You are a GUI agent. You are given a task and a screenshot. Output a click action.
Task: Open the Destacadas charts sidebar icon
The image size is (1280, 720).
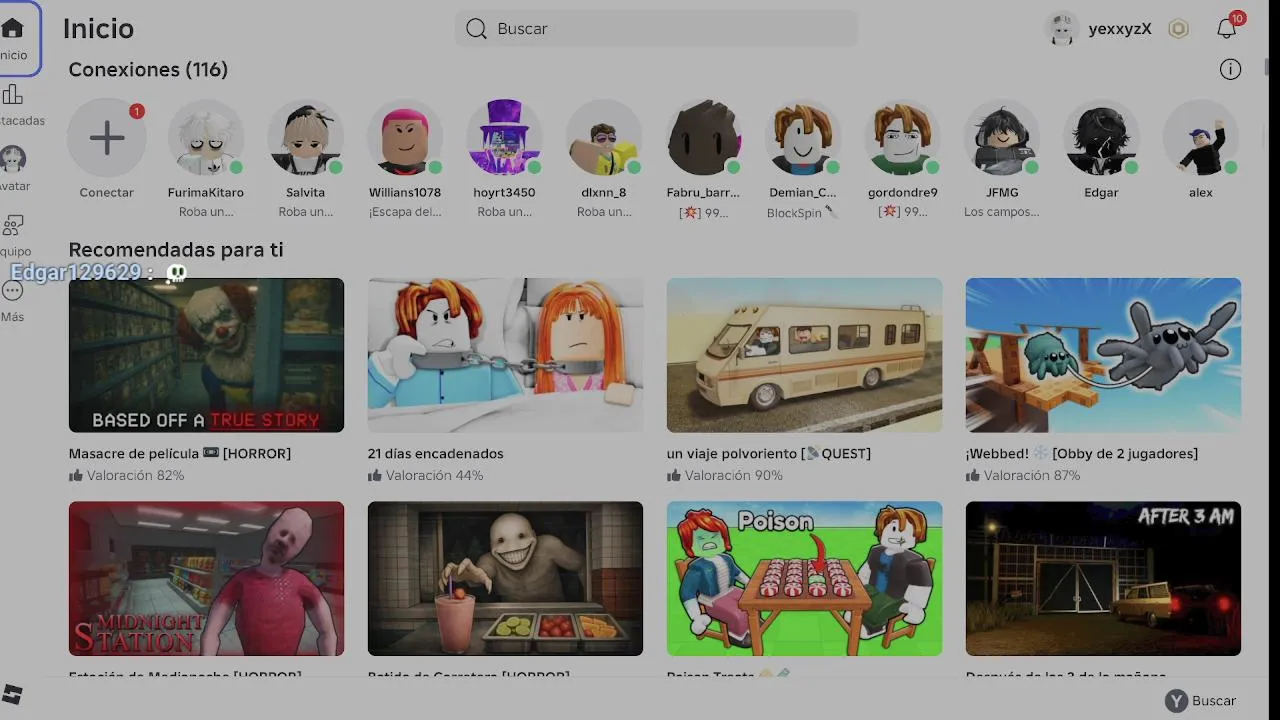pos(13,95)
